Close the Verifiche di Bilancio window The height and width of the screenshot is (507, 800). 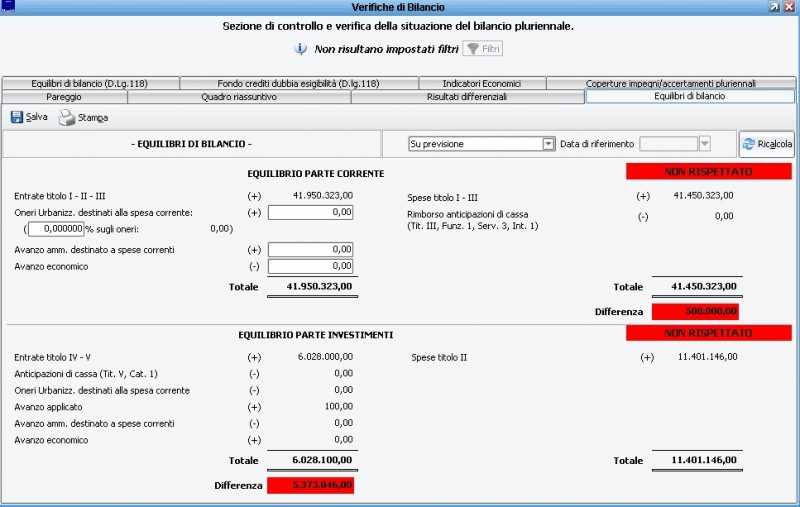click(789, 6)
